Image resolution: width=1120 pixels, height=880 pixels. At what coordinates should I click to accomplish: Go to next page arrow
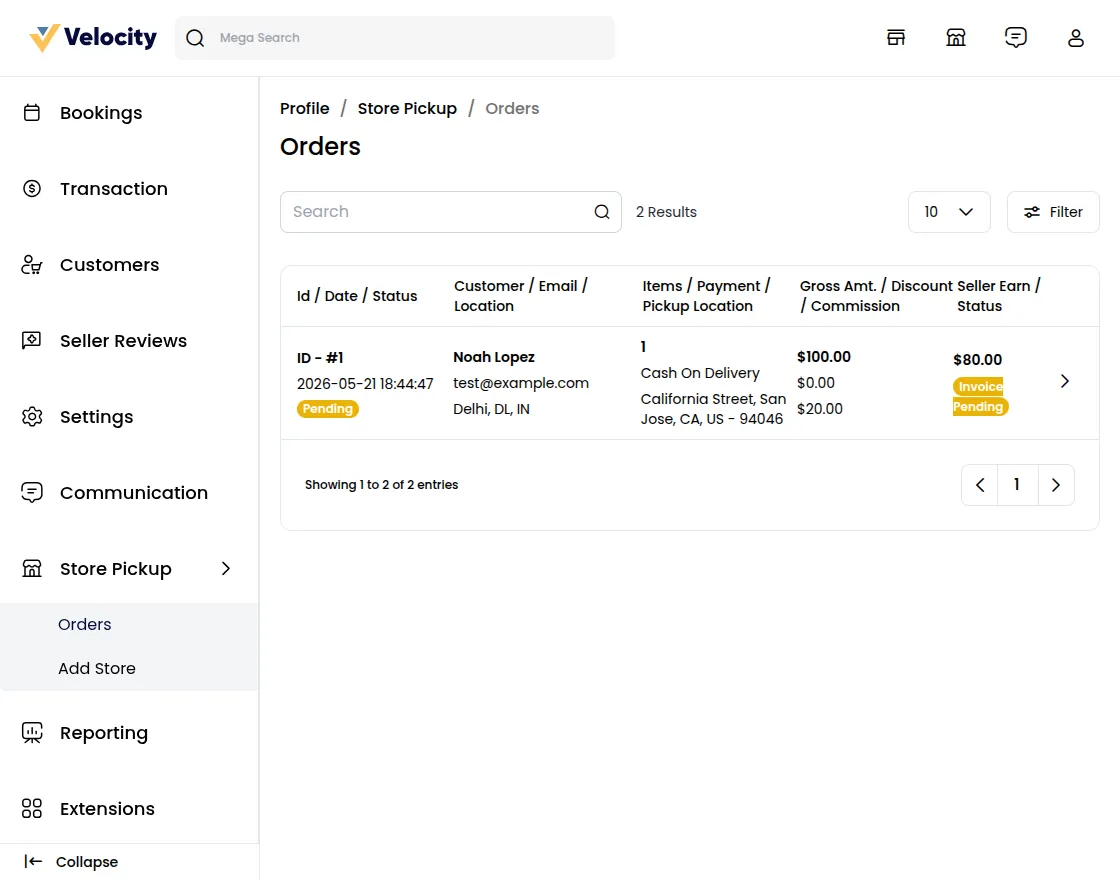[x=1056, y=485]
